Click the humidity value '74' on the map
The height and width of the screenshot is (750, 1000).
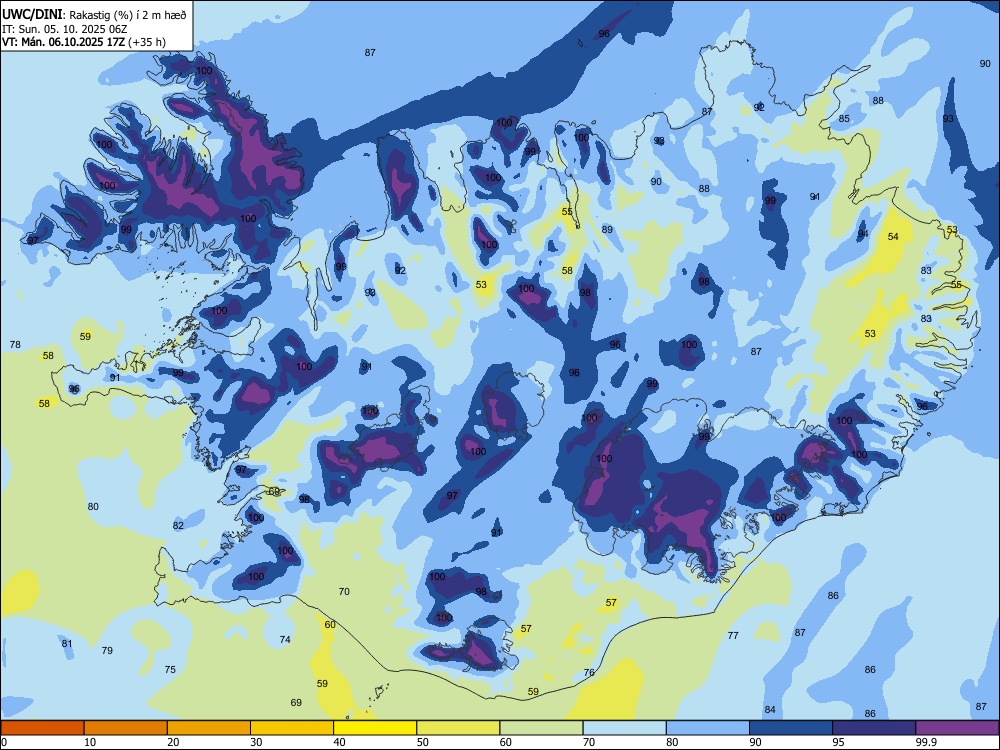(285, 640)
